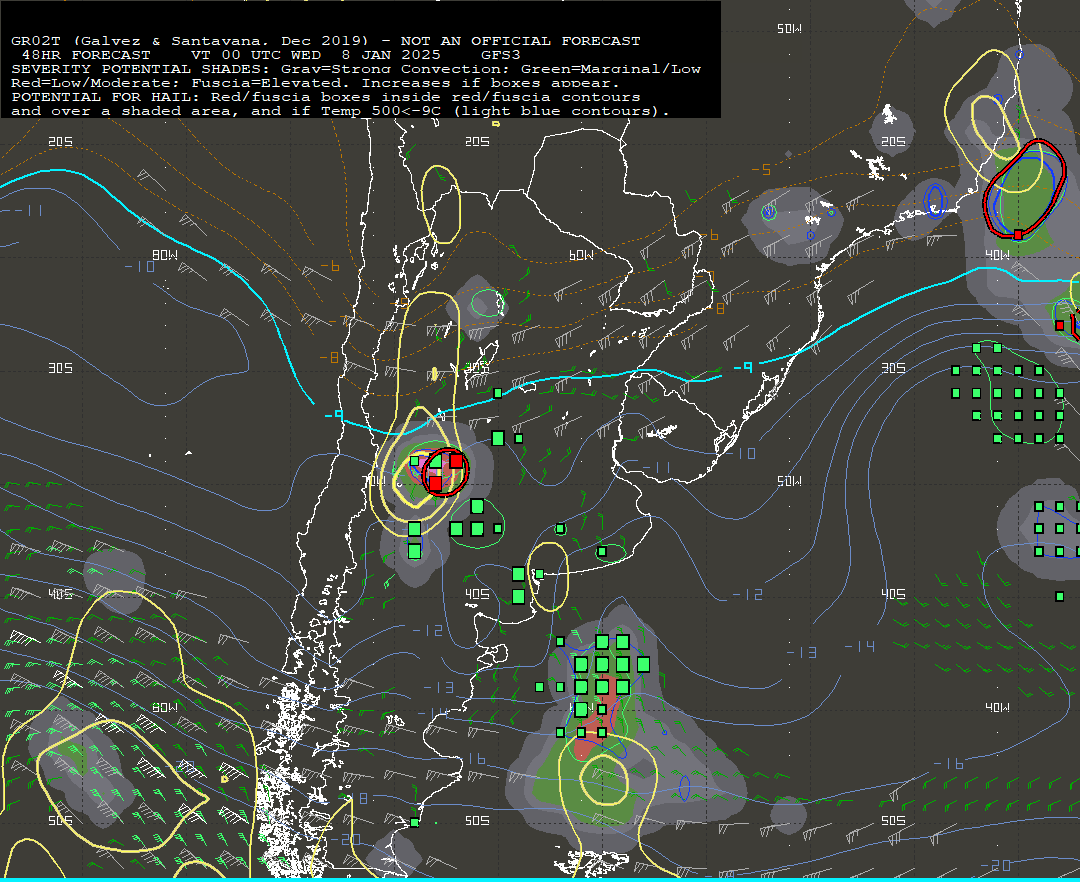Click the inner yellow circle in the southern Atlantic shaded area
Screen dimensions: 1080x882
pos(604,779)
